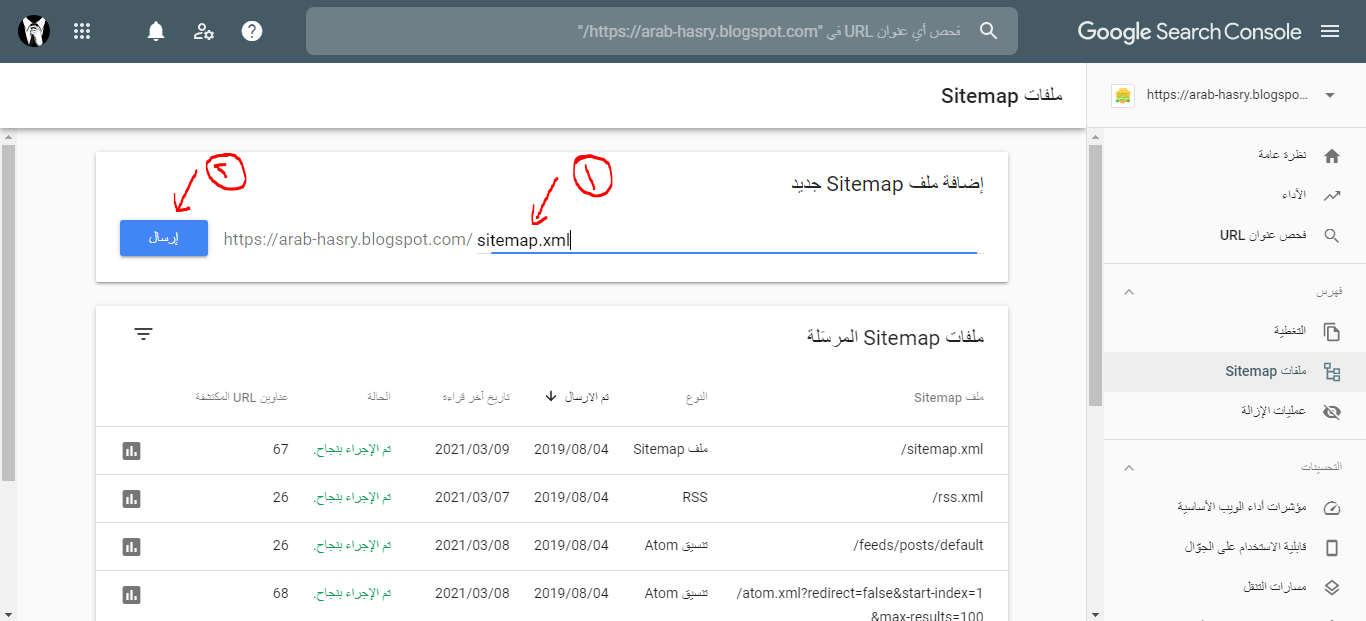Image resolution: width=1366 pixels, height=621 pixels.
Task: Click discovered URLs value 68
Action: pyautogui.click(x=281, y=594)
